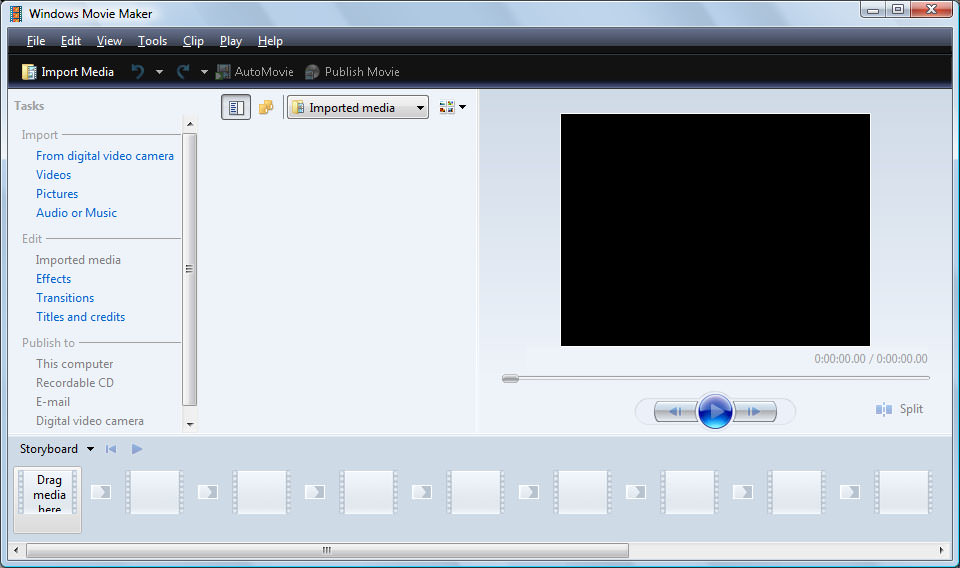Click the Titles and credits link

coord(80,317)
